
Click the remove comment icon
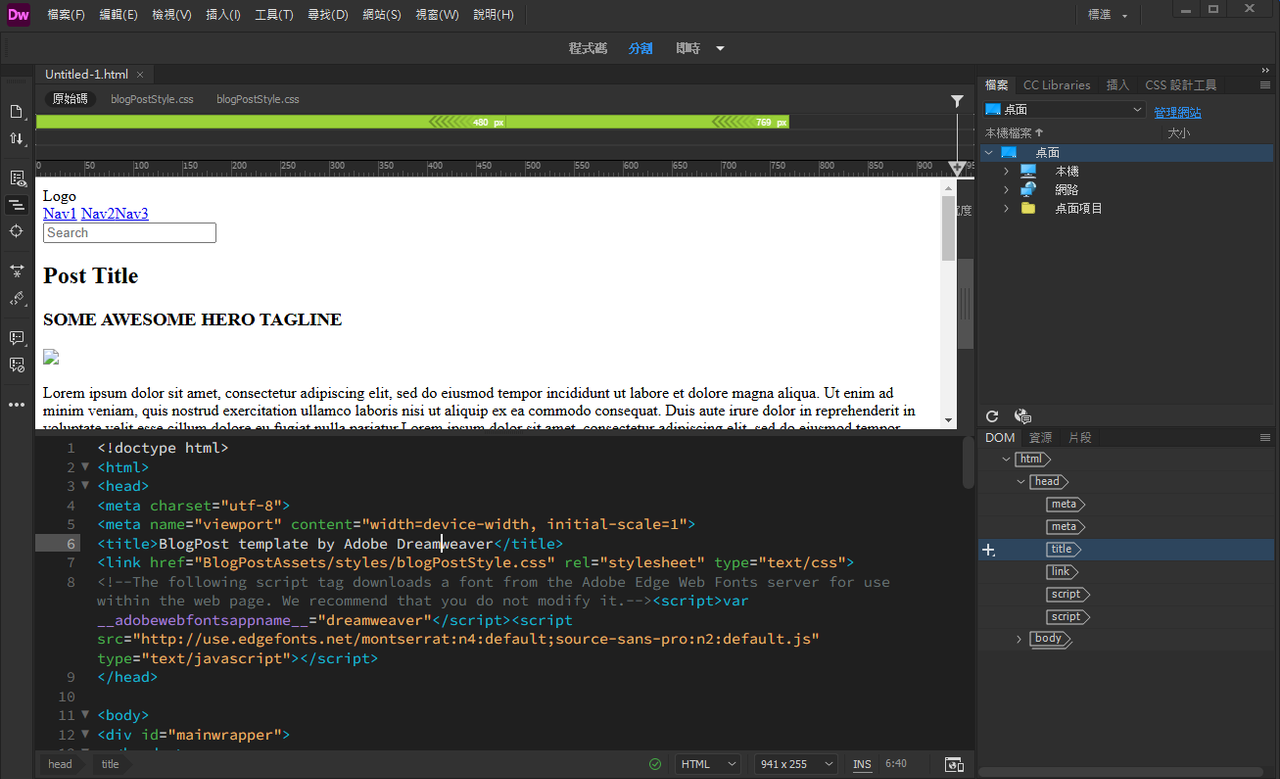coord(17,365)
